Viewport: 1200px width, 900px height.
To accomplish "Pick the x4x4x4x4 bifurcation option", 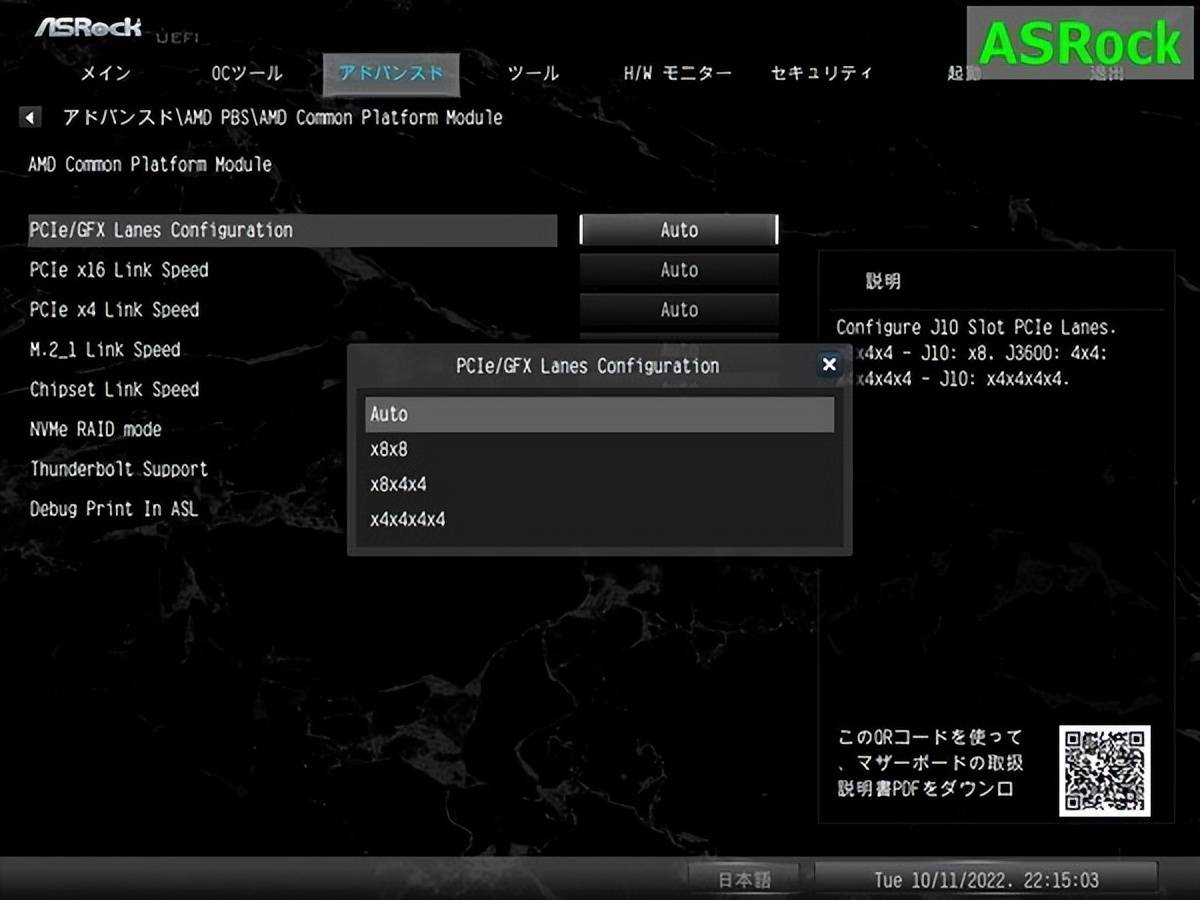I will [x=599, y=520].
